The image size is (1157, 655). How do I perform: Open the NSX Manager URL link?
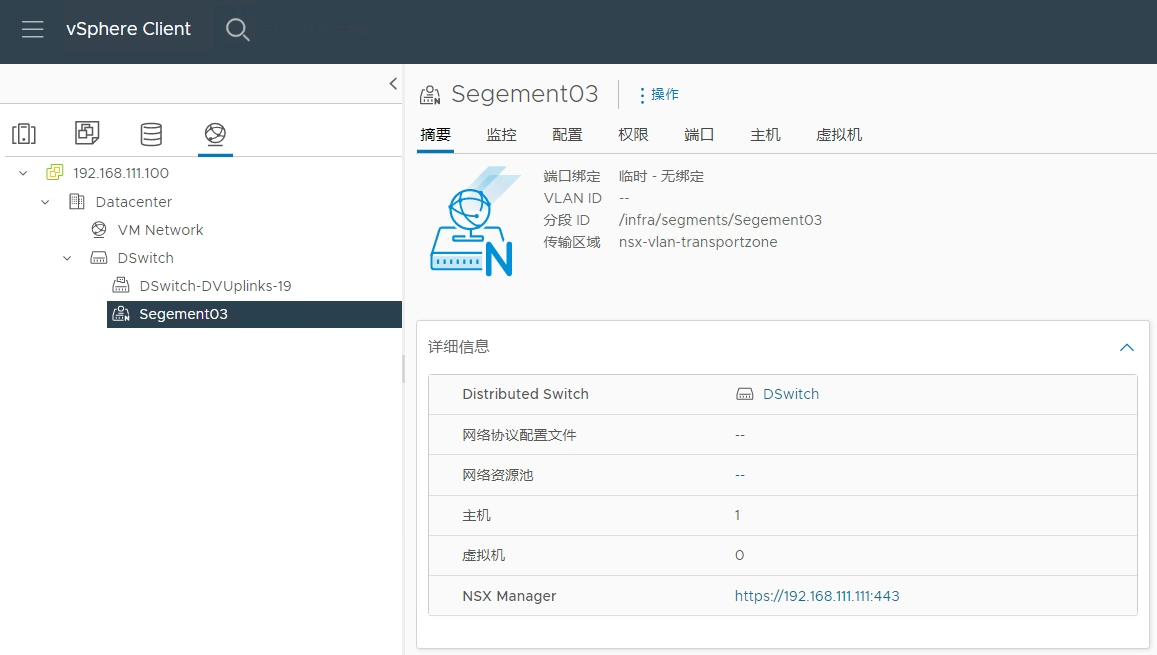pos(817,596)
